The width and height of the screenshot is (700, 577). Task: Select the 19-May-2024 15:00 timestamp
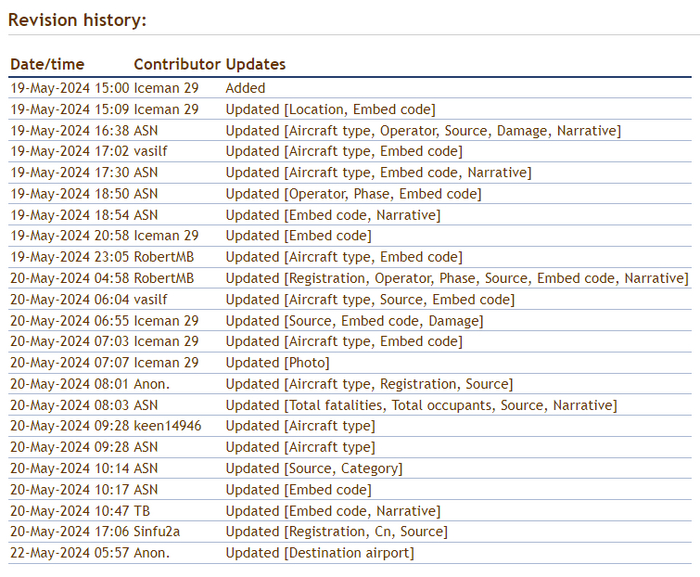[69, 88]
